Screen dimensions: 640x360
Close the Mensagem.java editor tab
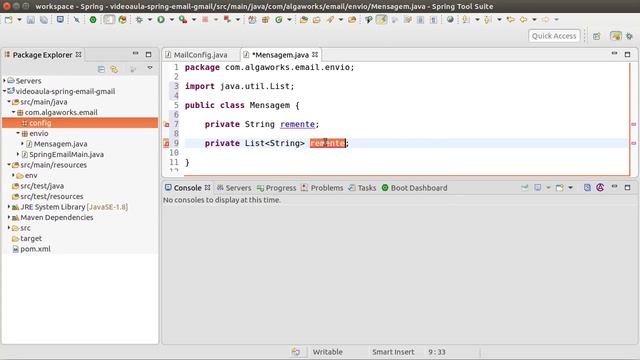[315, 54]
